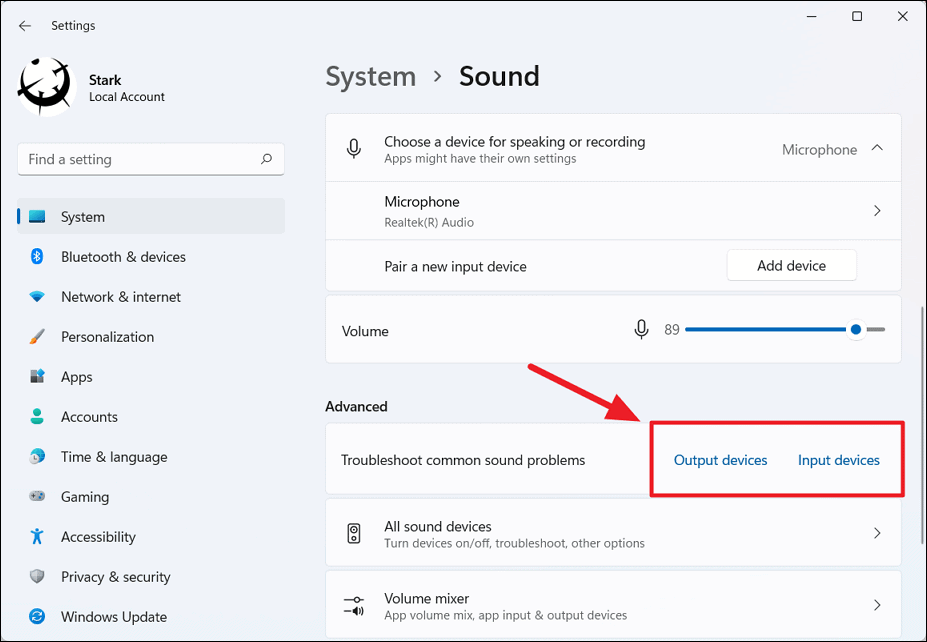
Task: Adjust the Volume slider handle
Action: pyautogui.click(x=855, y=329)
